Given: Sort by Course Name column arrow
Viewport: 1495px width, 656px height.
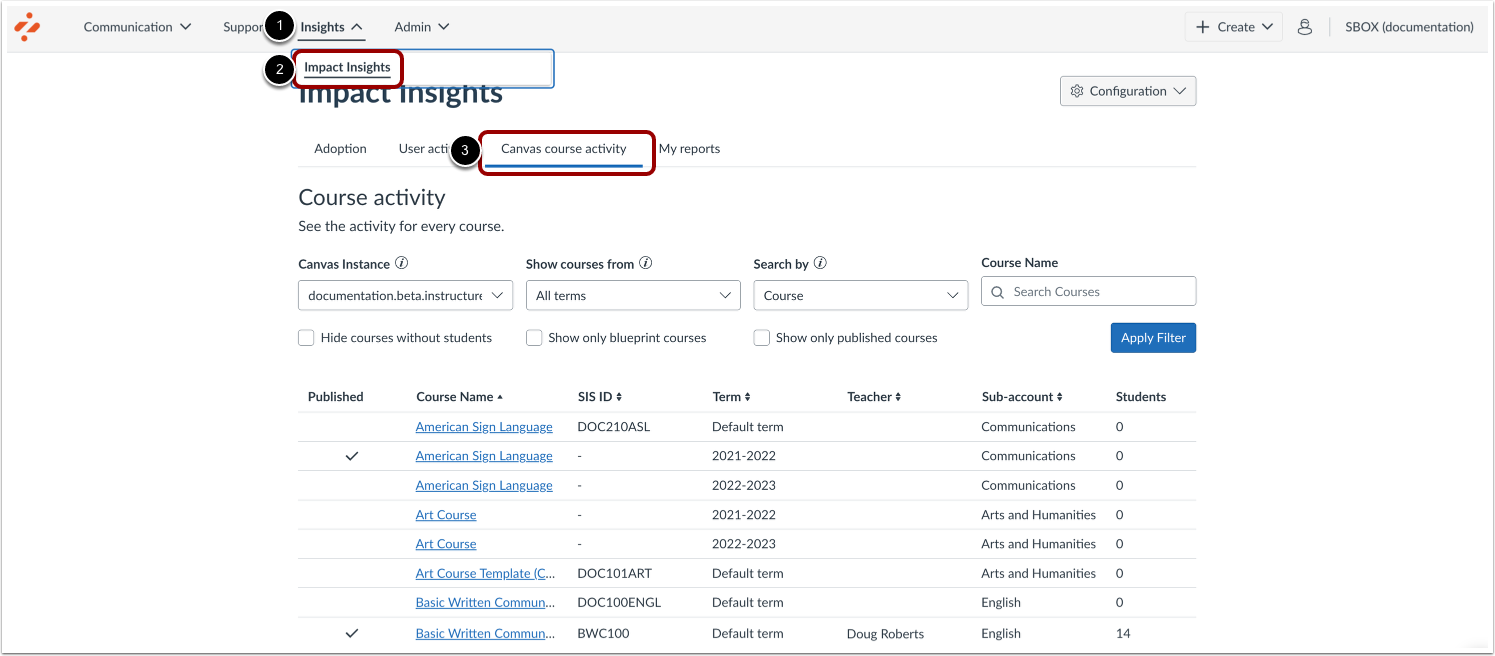Looking at the screenshot, I should (x=500, y=397).
